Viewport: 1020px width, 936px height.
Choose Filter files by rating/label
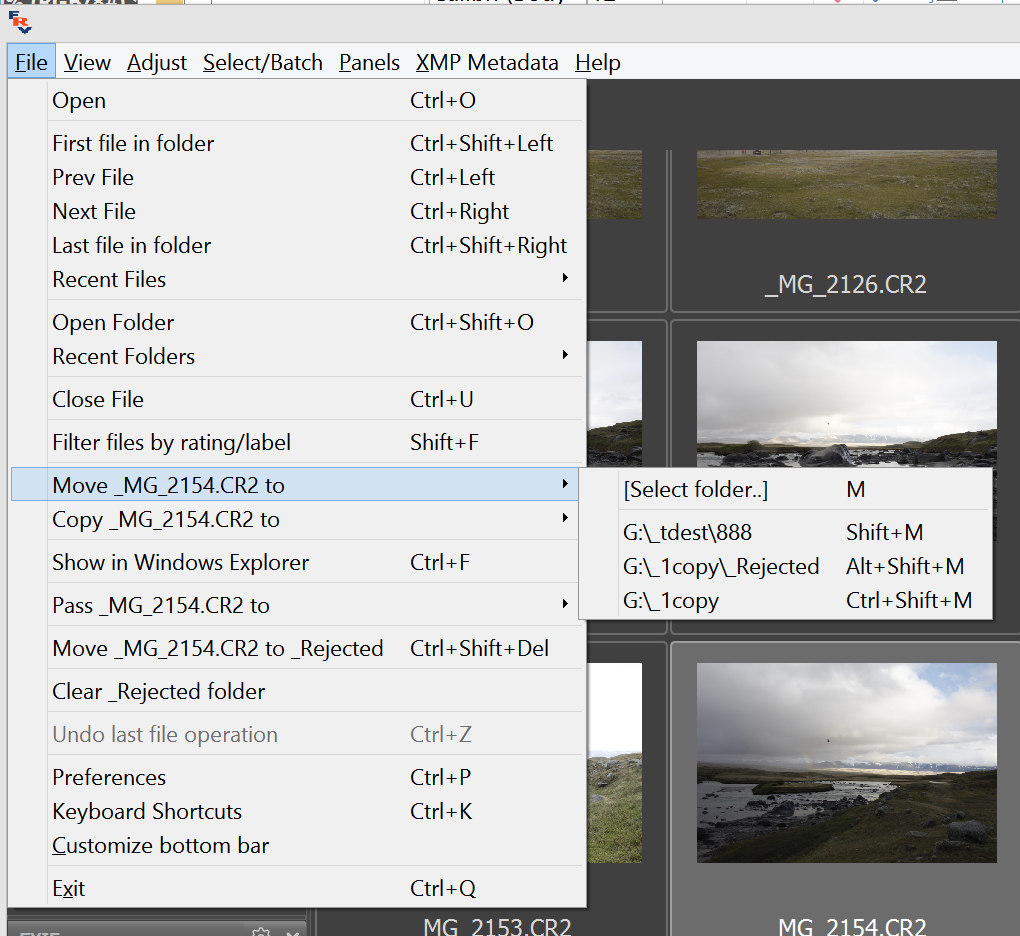coord(171,443)
